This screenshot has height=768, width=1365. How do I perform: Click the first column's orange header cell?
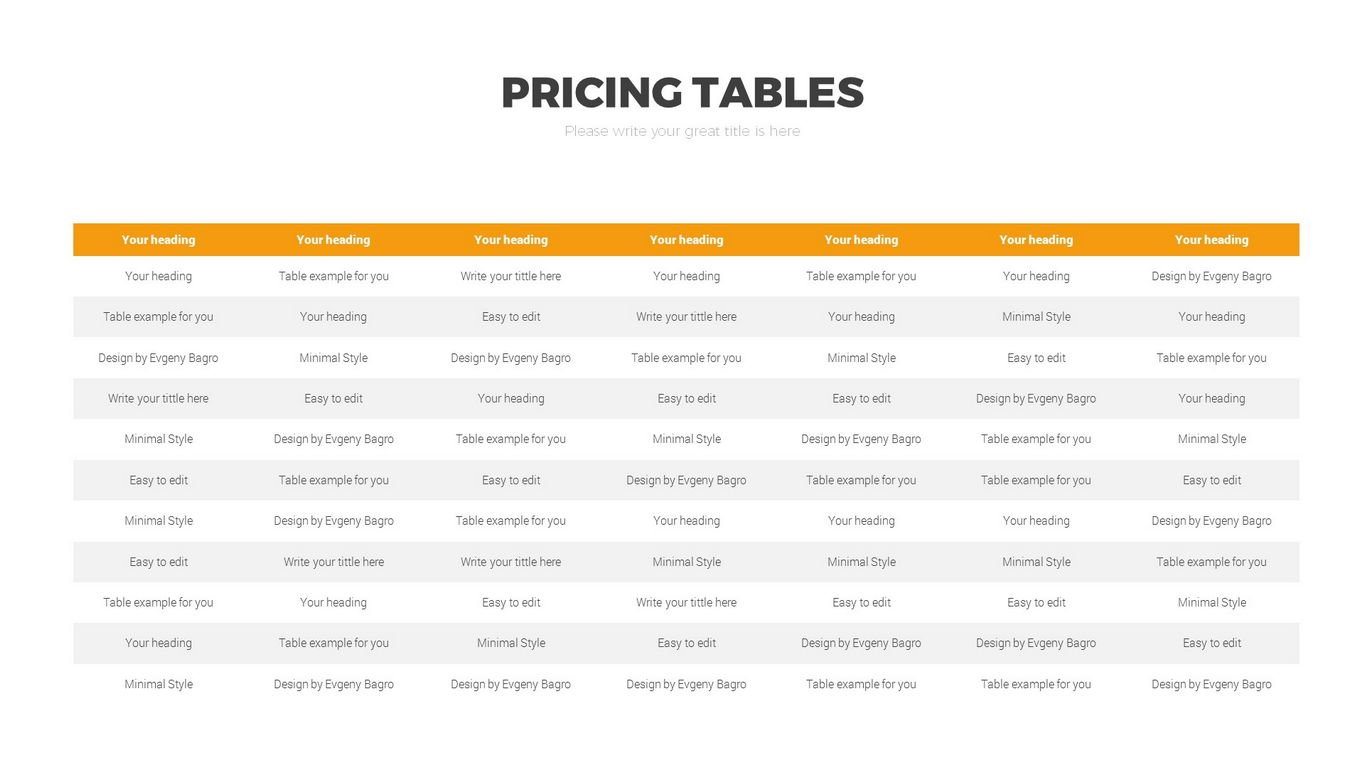tap(158, 240)
